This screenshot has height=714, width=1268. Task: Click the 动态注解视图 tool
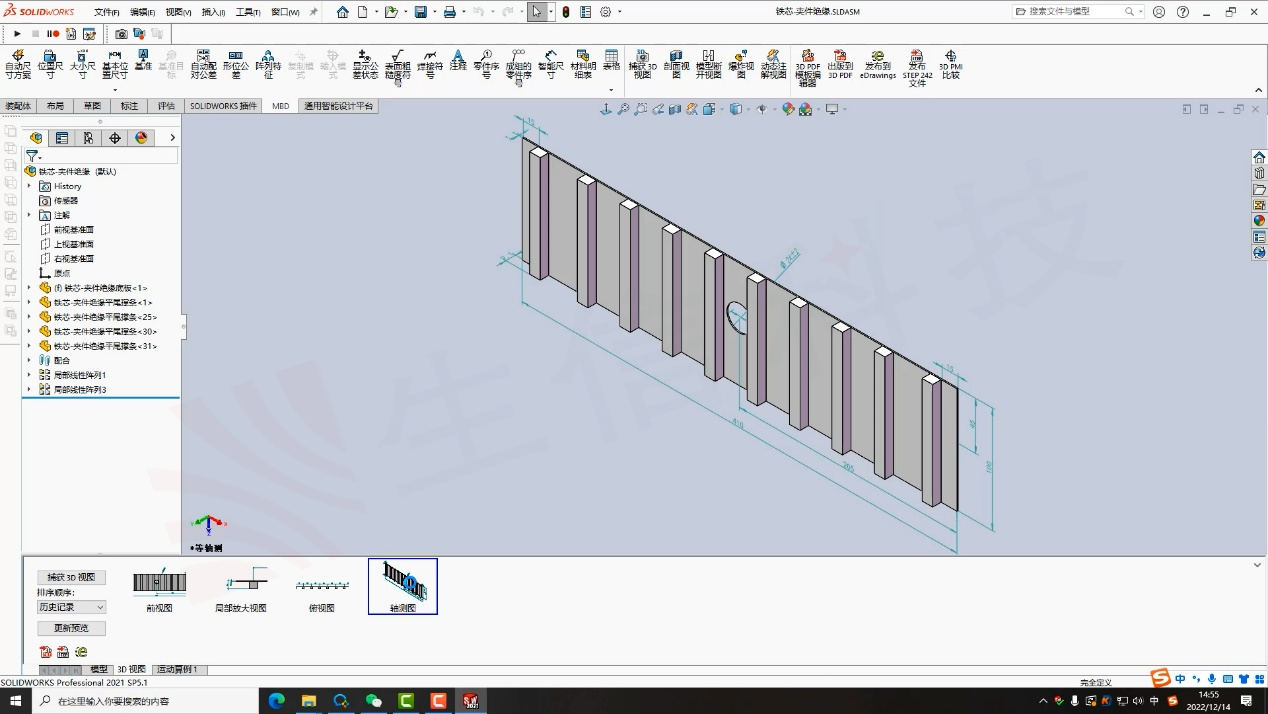pos(773,64)
